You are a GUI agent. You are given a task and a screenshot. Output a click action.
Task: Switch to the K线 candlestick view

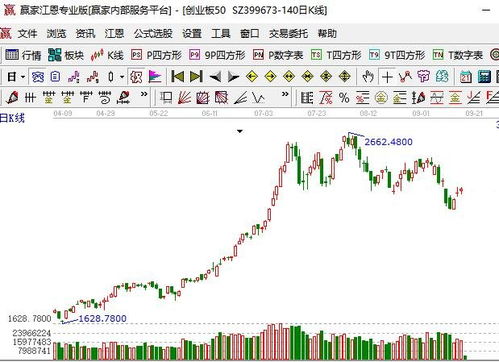[x=107, y=55]
